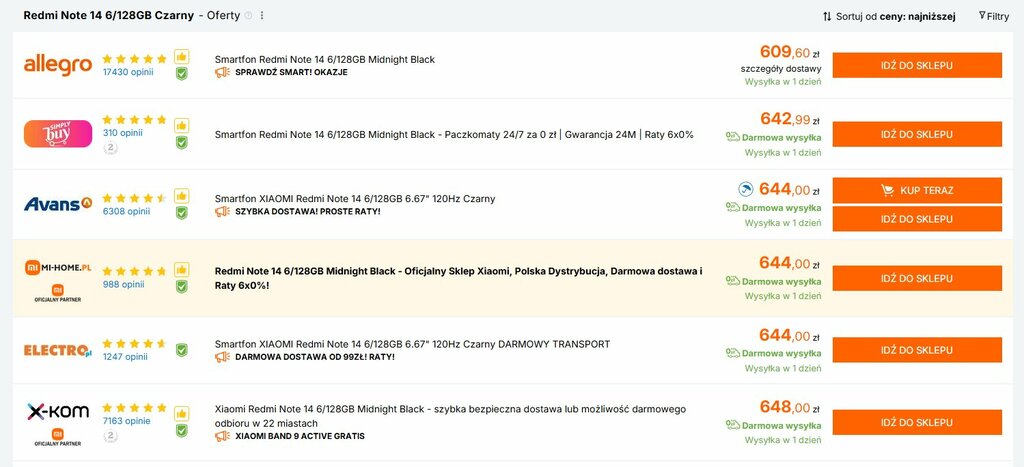The width and height of the screenshot is (1024, 467).
Task: Open the three-dot menu beside Oferty
Action: click(x=262, y=16)
